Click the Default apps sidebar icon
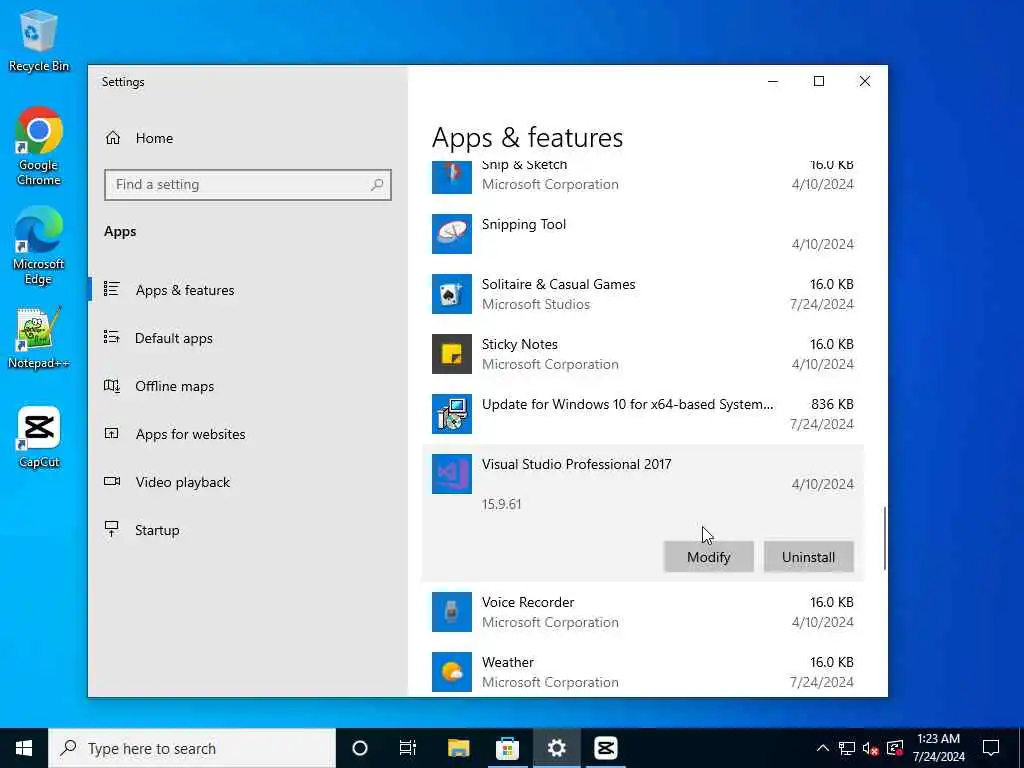1024x768 pixels. pyautogui.click(x=112, y=337)
